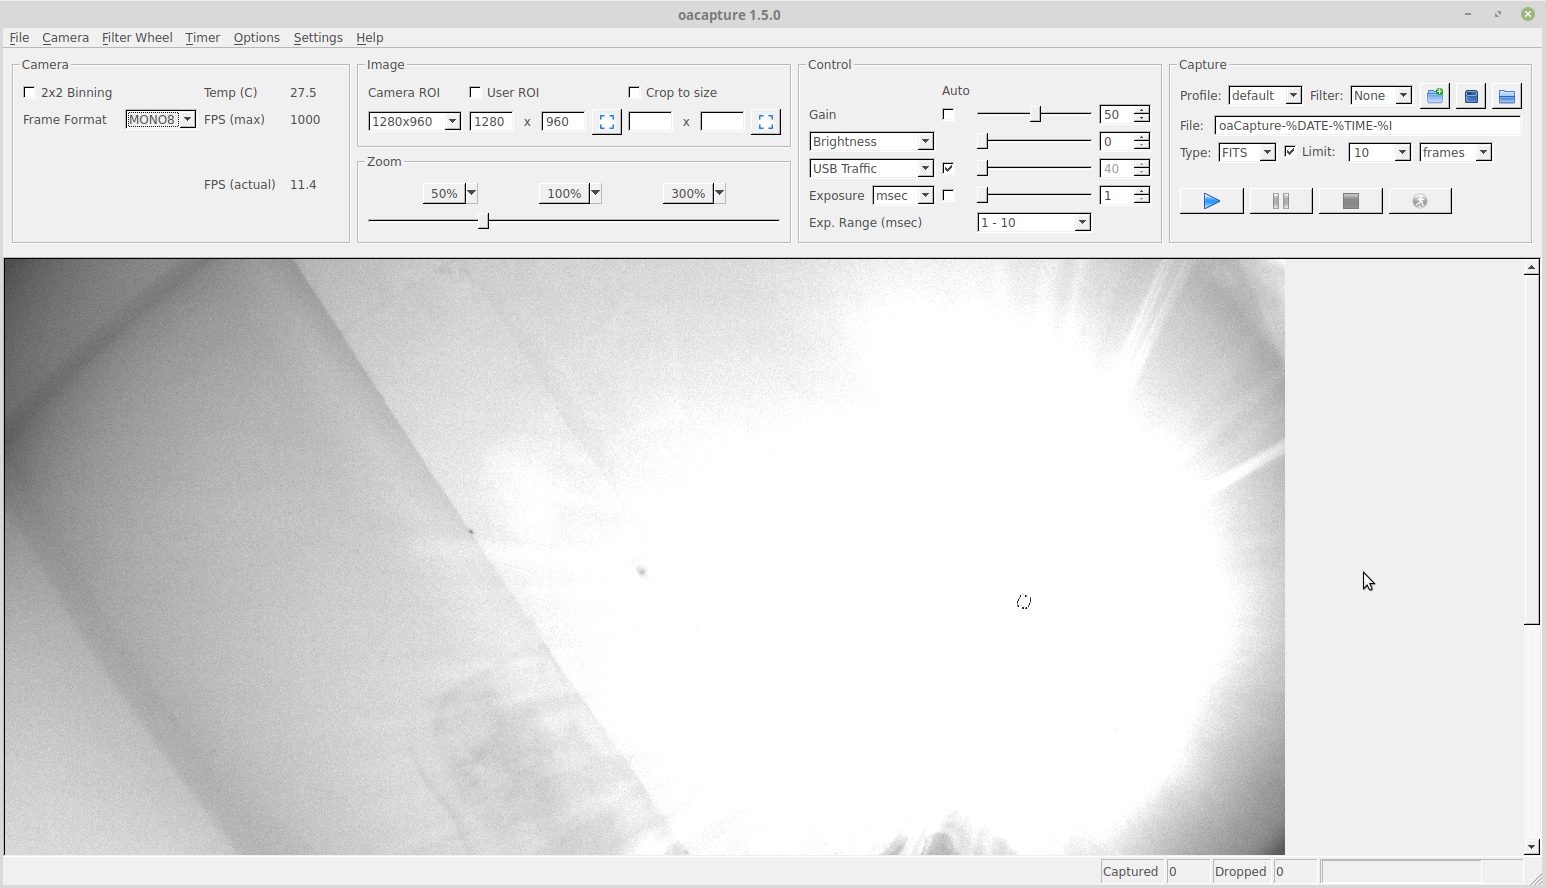Open the Filter Wheel menu

[137, 37]
